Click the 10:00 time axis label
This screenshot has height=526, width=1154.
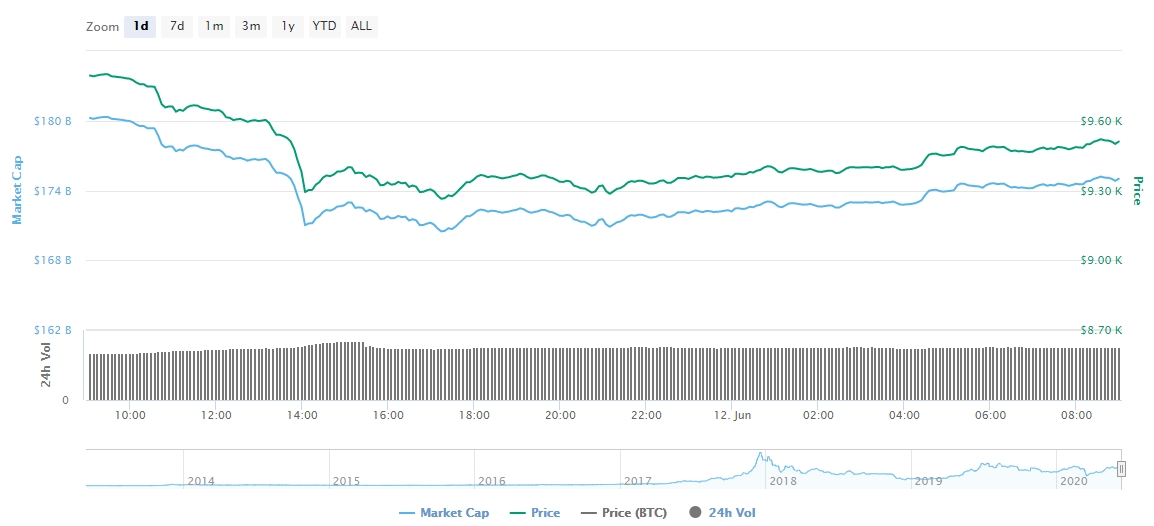[x=130, y=415]
